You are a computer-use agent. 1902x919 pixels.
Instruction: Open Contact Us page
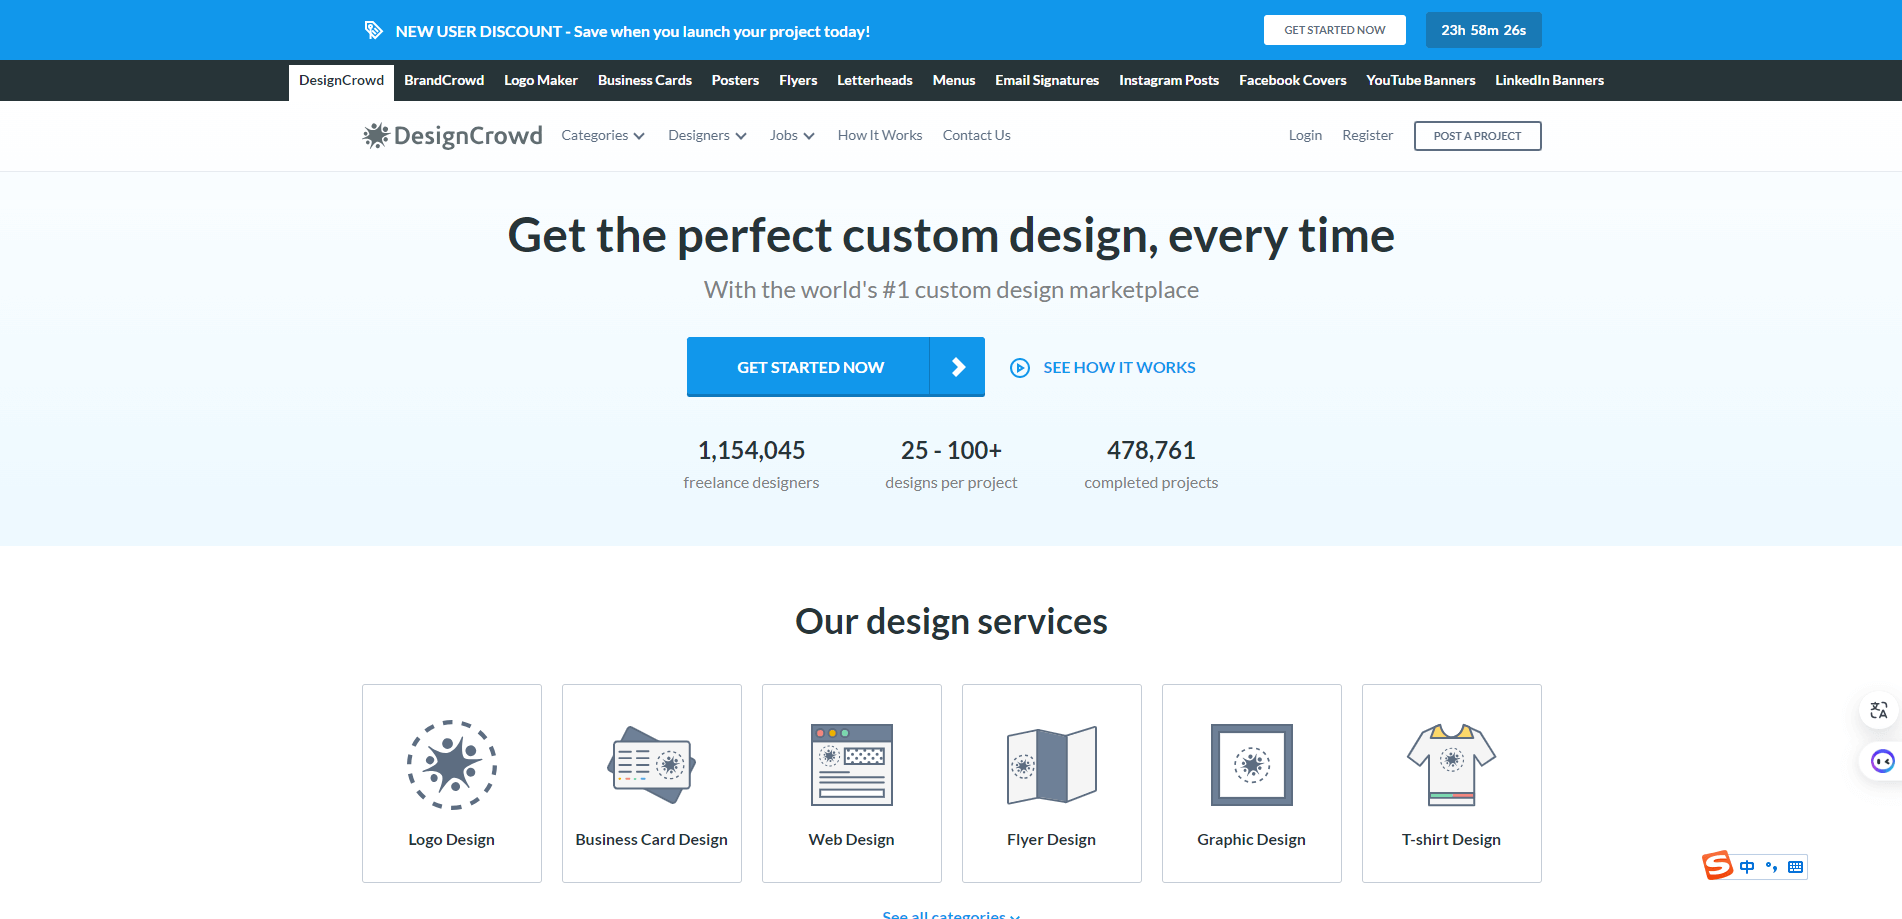pyautogui.click(x=976, y=136)
